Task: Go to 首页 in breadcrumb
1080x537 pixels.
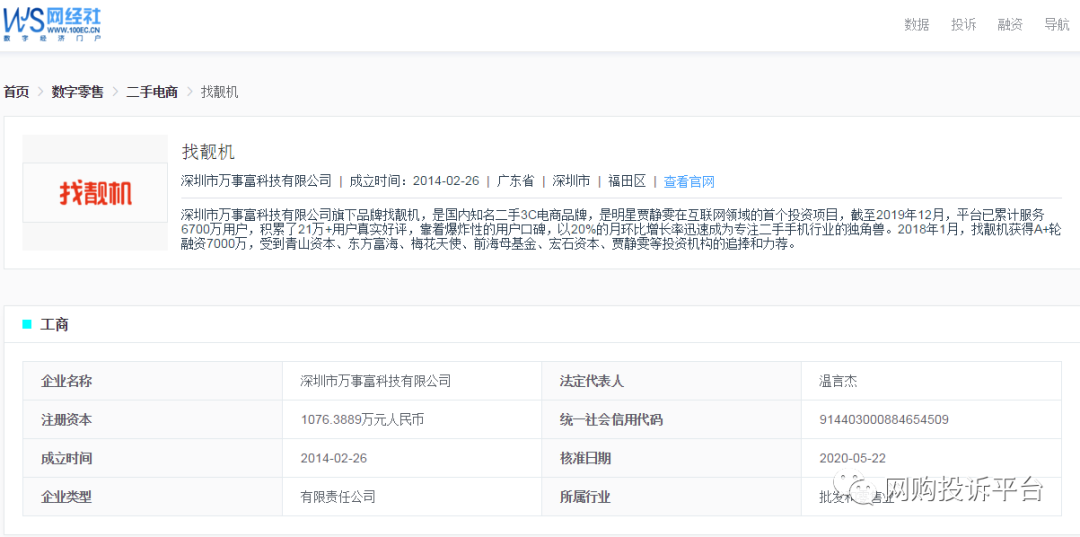Action: tap(17, 92)
